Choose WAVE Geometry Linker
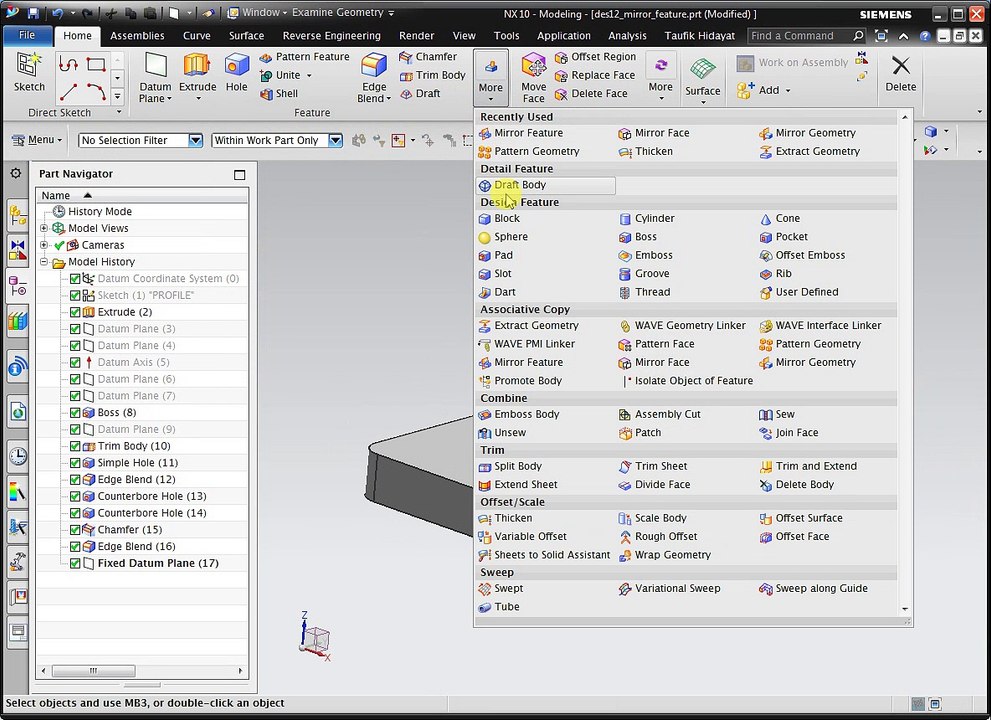This screenshot has width=991, height=720. pyautogui.click(x=682, y=326)
